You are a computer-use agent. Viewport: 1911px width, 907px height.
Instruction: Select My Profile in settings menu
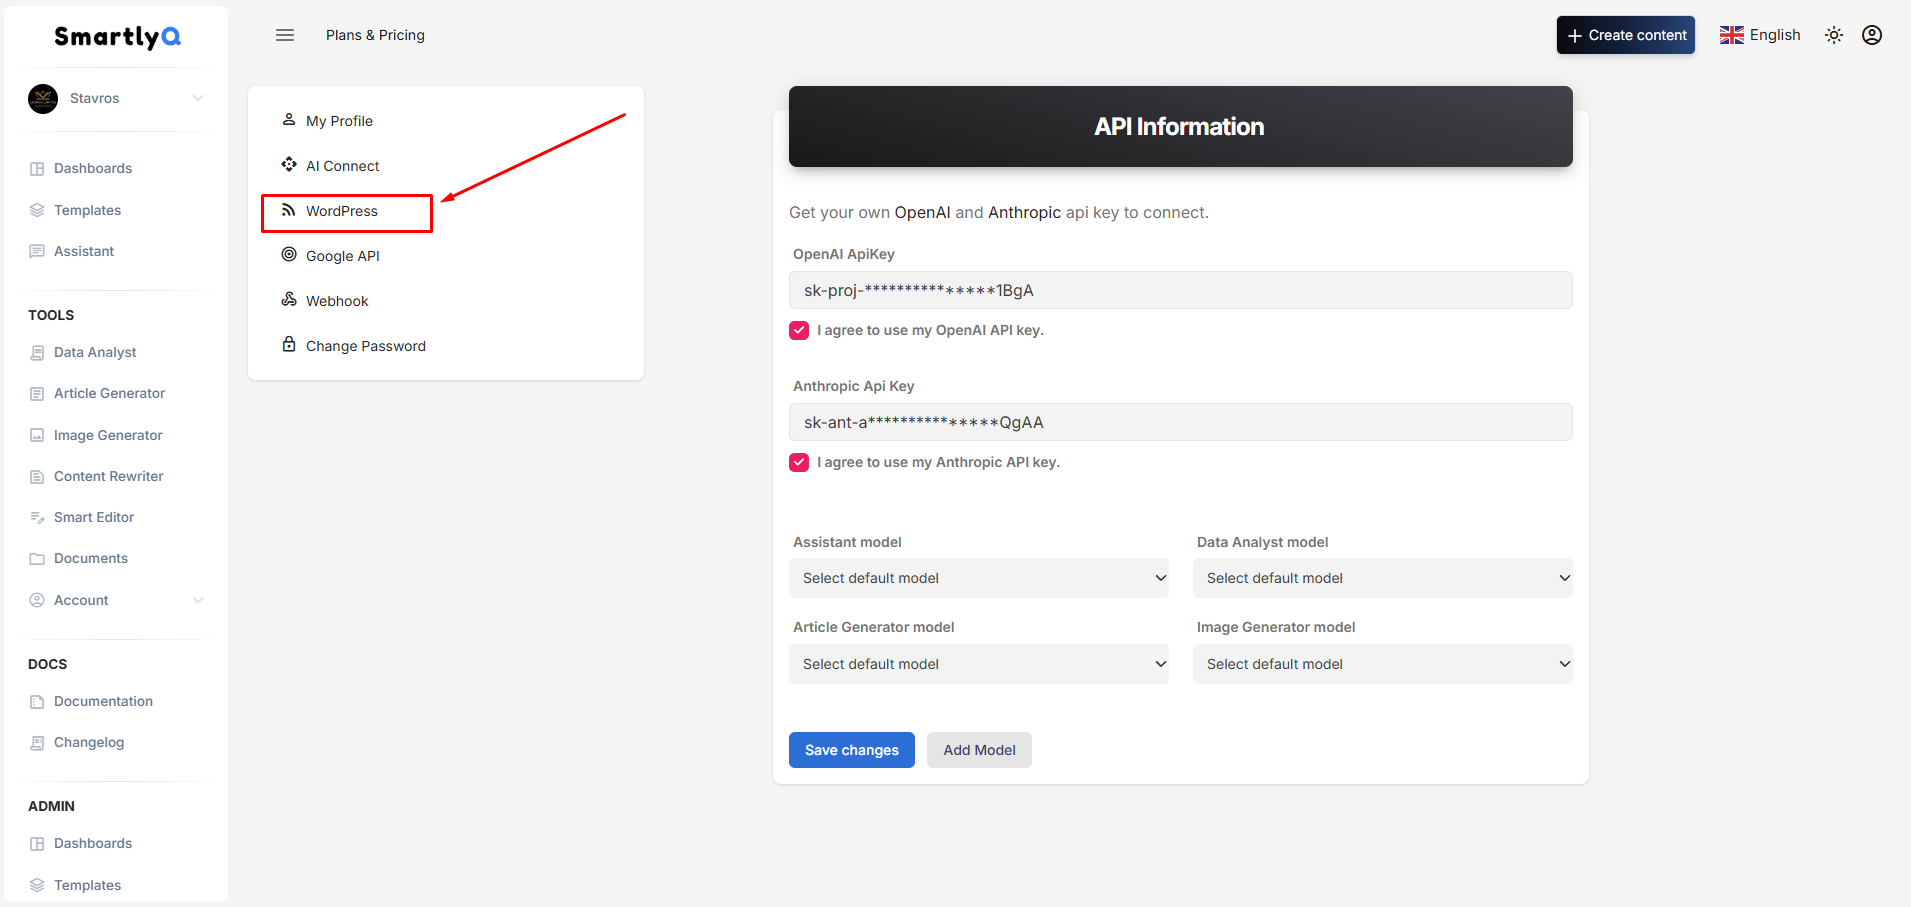(x=339, y=121)
